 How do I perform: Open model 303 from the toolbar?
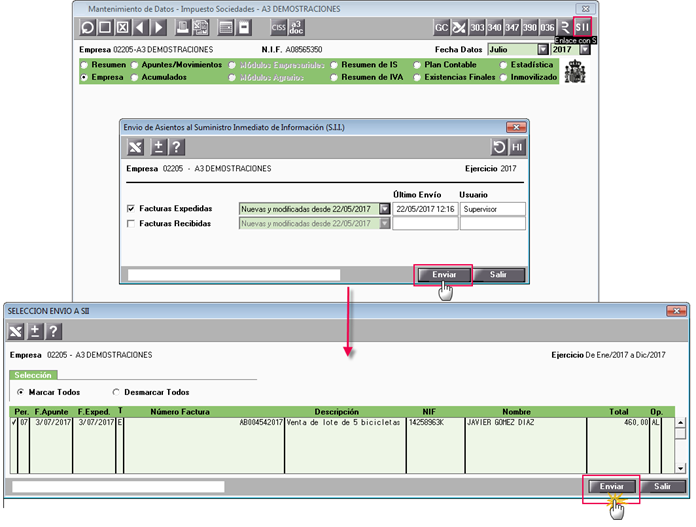[x=477, y=28]
